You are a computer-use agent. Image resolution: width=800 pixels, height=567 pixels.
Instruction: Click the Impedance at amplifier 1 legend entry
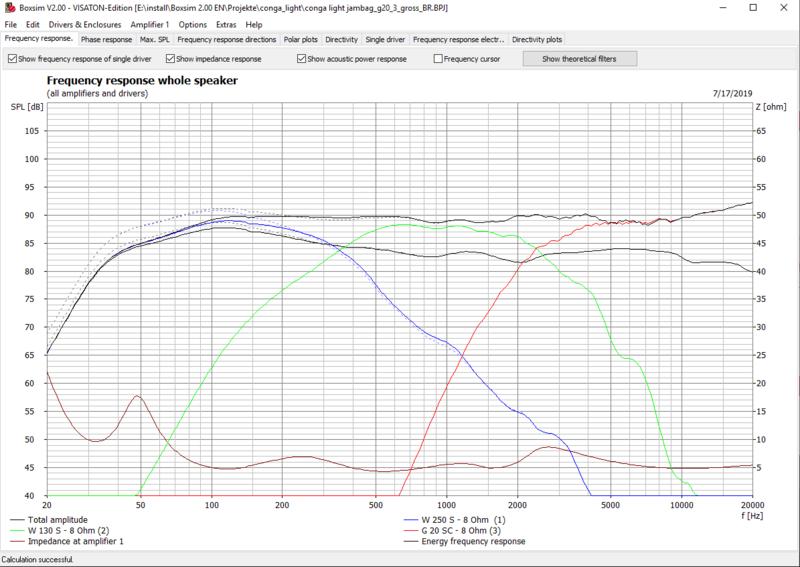67,541
